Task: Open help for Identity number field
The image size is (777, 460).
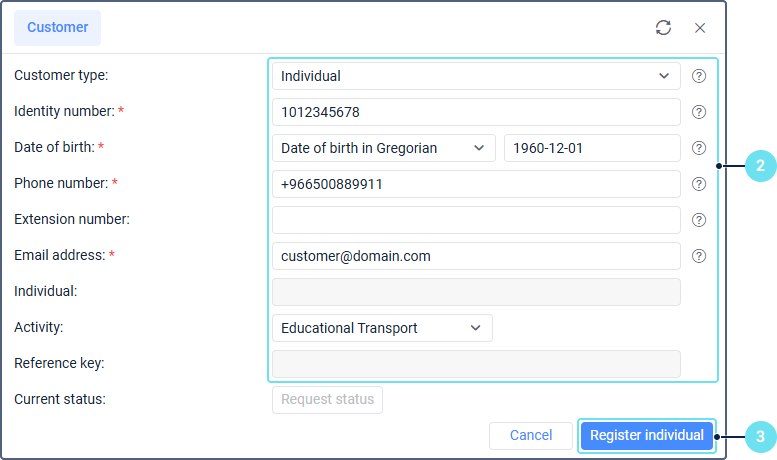Action: (699, 112)
